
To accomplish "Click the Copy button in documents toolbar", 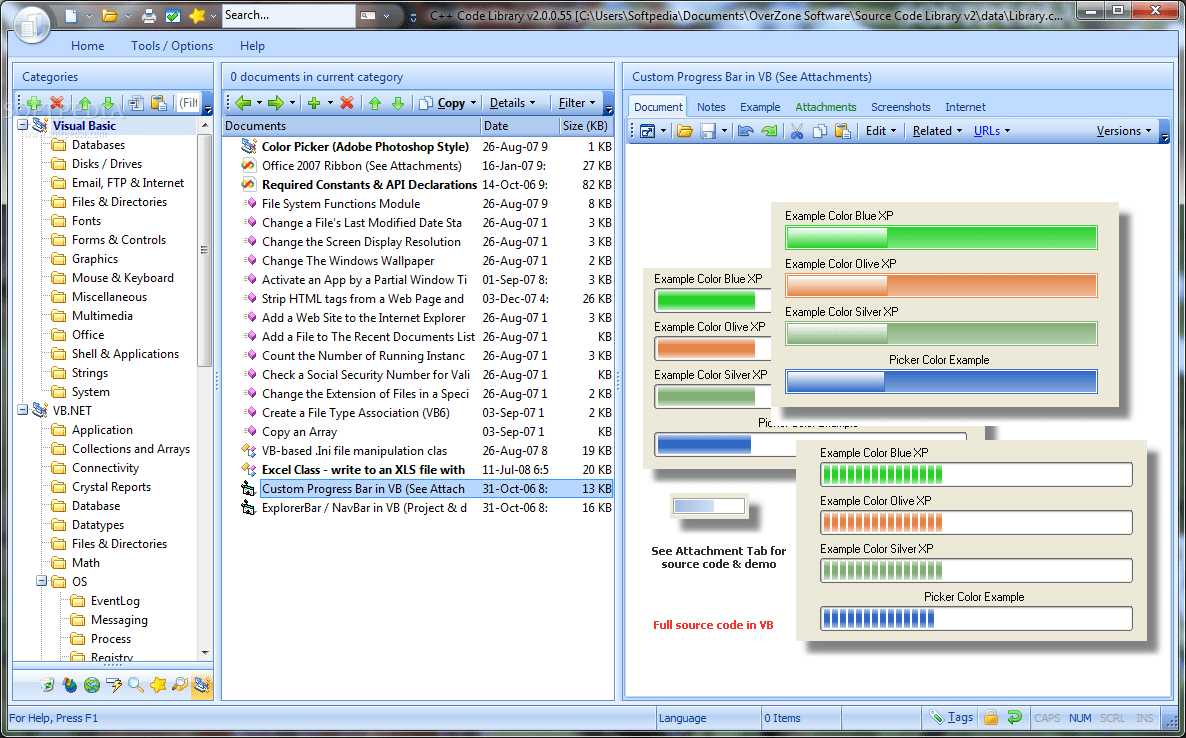I will pos(445,102).
